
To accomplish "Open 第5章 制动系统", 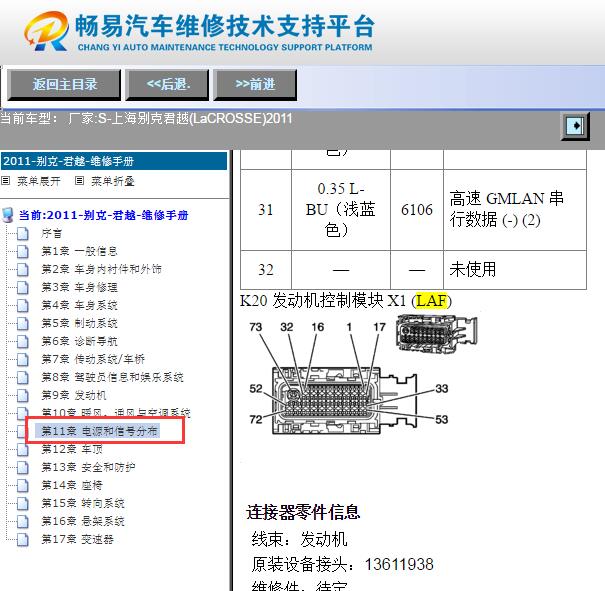I will click(79, 323).
